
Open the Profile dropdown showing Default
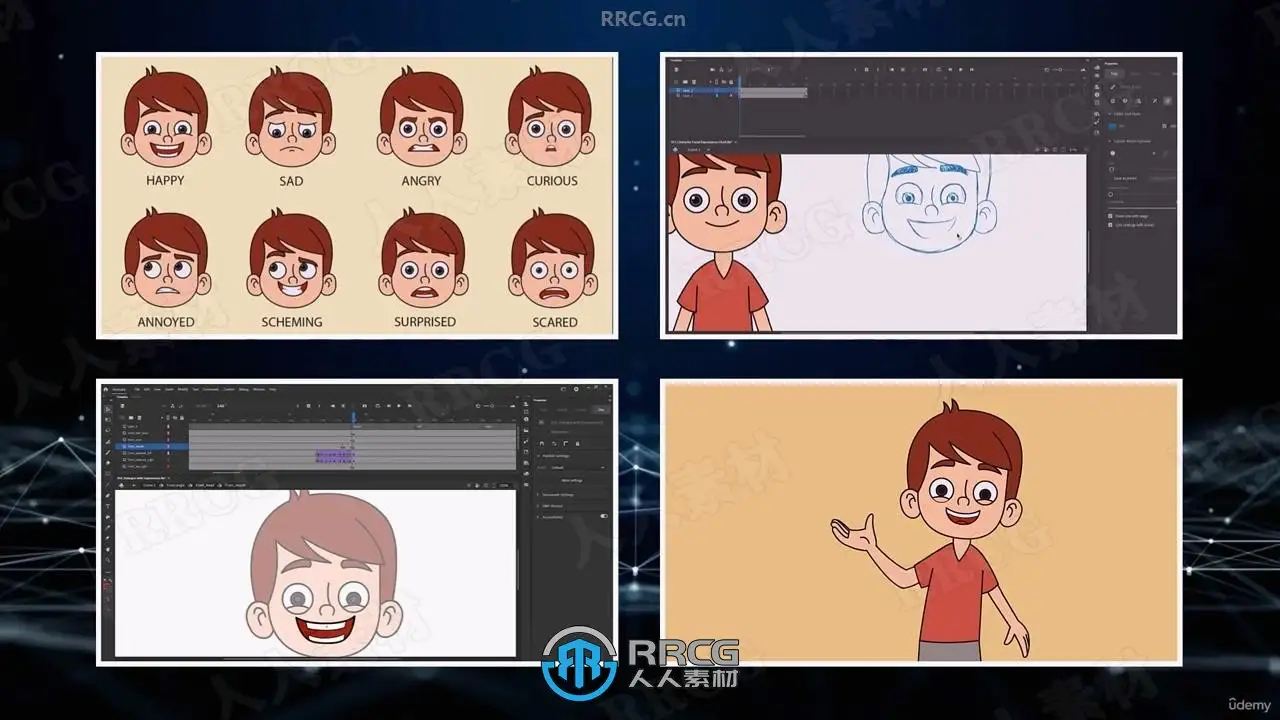578,467
